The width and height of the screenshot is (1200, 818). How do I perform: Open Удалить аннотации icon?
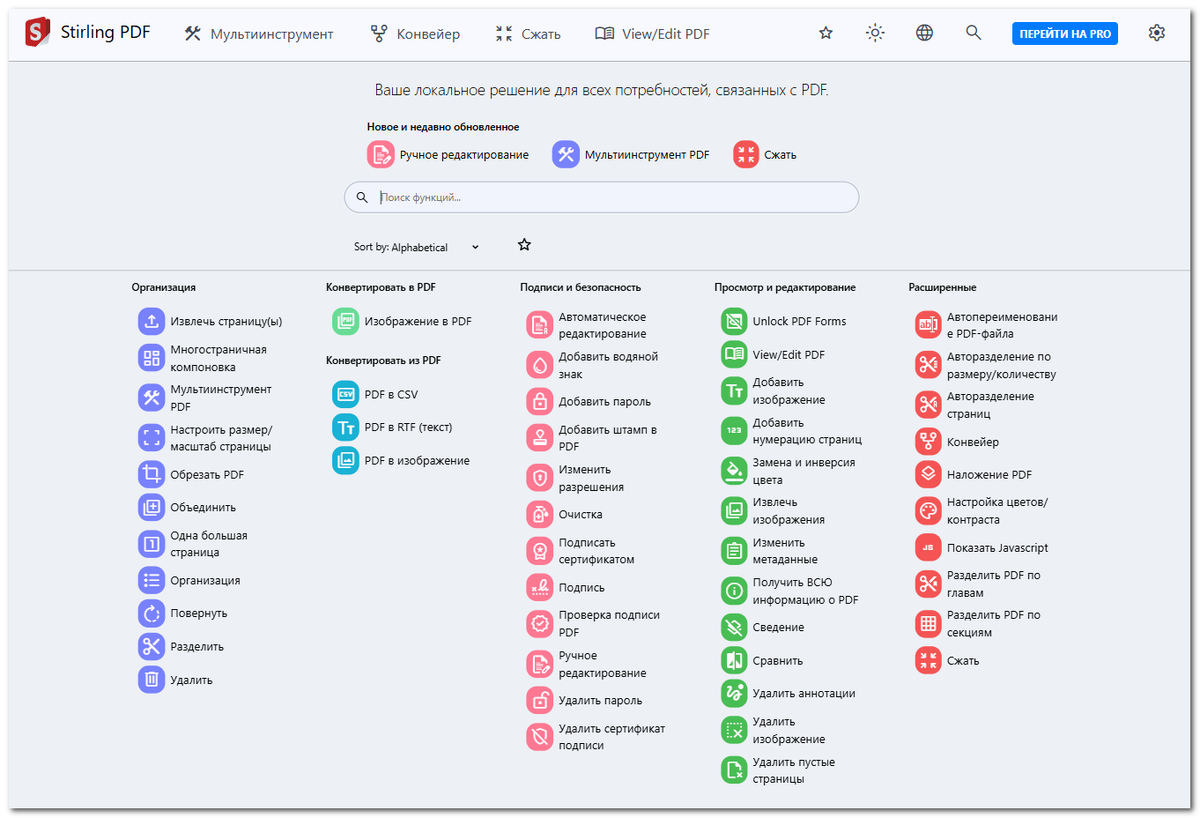point(734,693)
